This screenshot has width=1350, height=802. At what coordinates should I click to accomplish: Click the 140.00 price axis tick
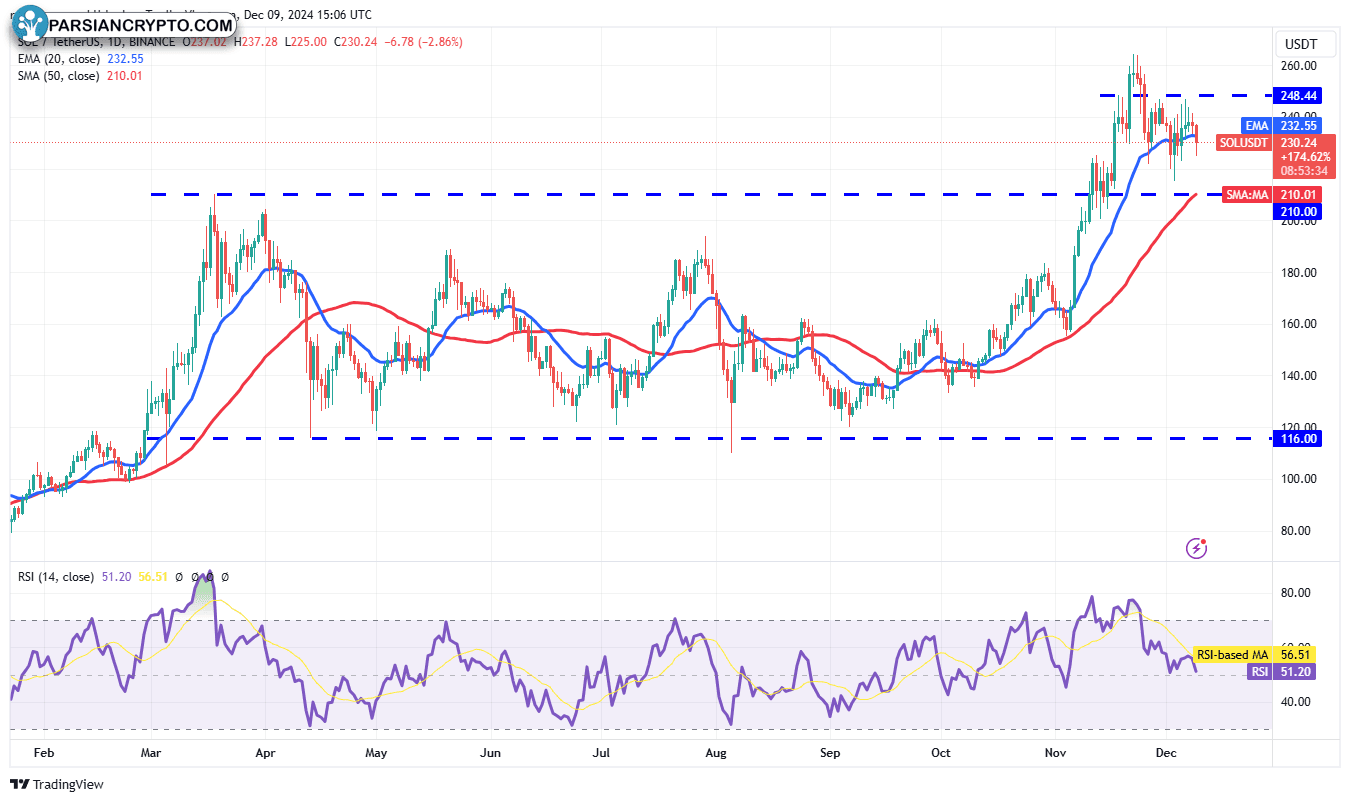pos(1299,376)
